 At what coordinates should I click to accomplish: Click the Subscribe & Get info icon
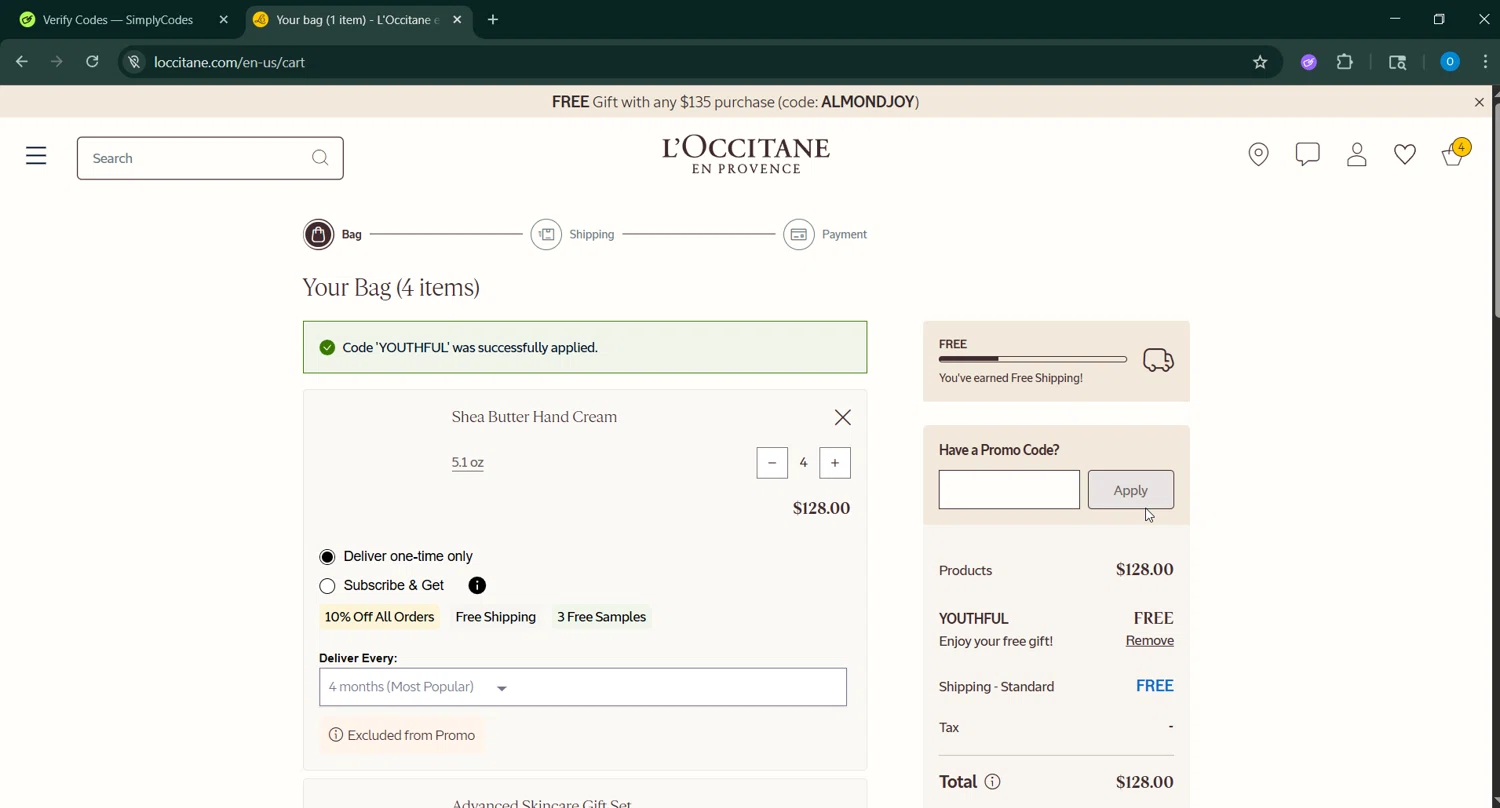coord(477,585)
